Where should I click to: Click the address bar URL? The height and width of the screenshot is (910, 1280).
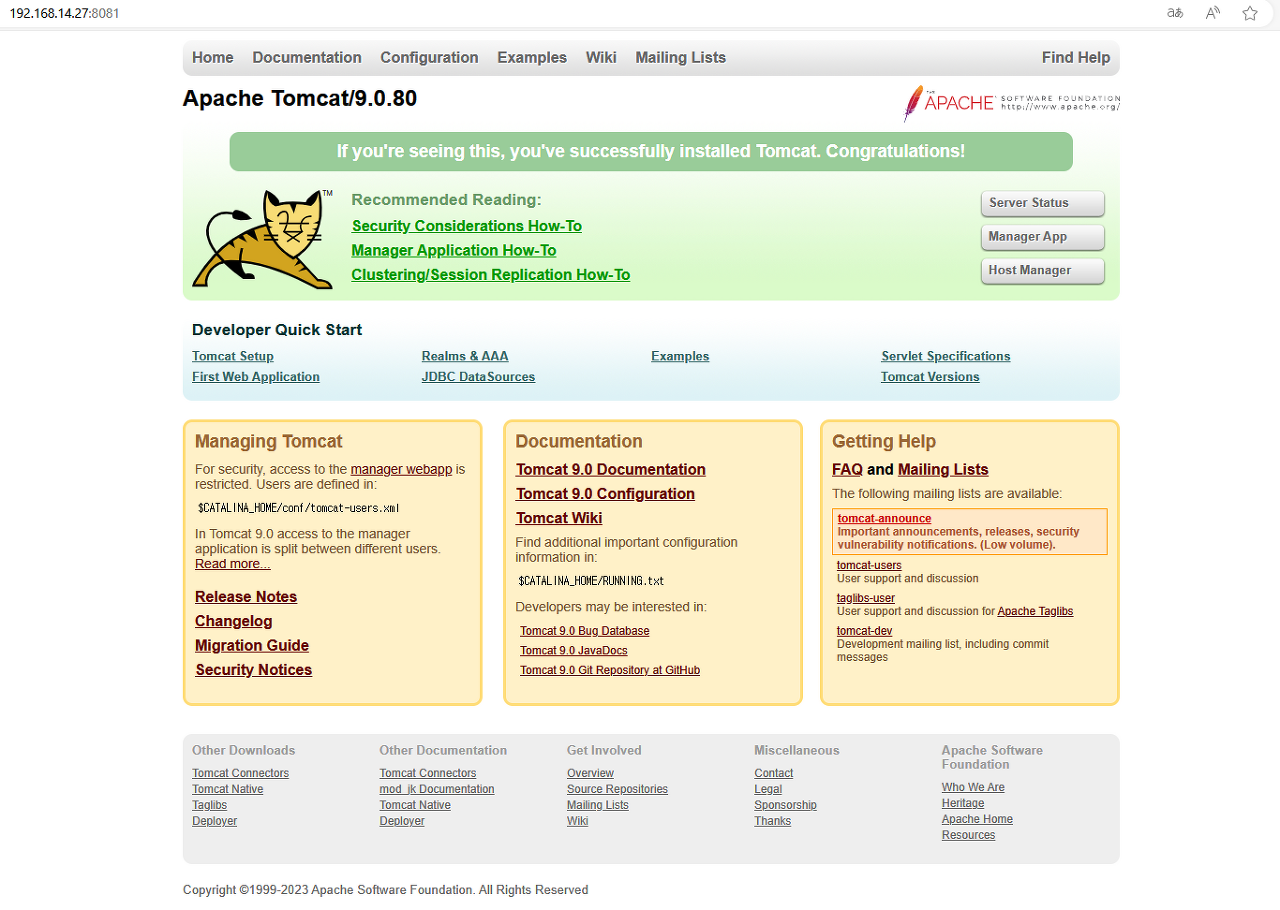pyautogui.click(x=65, y=13)
